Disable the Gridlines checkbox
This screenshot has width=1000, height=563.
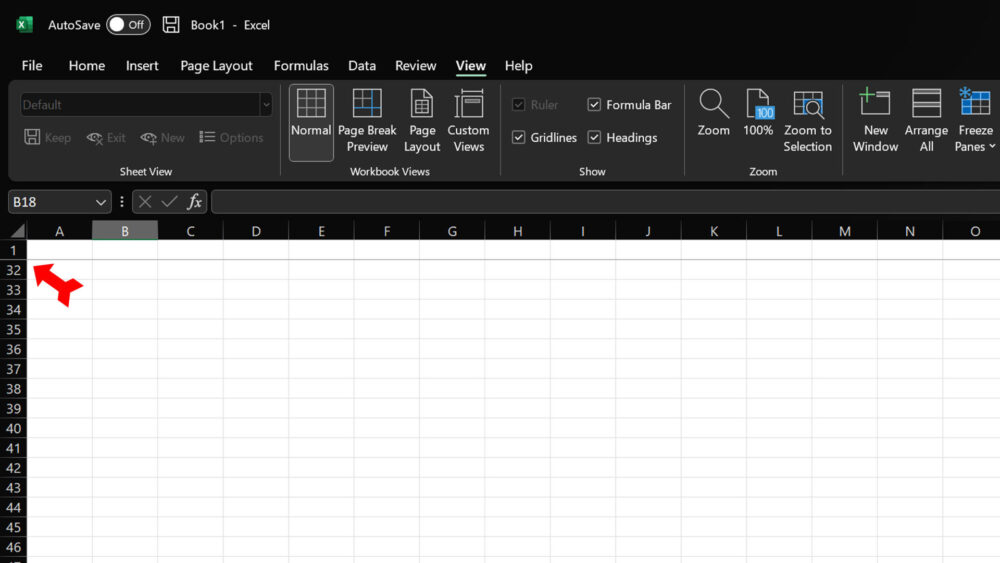point(518,138)
